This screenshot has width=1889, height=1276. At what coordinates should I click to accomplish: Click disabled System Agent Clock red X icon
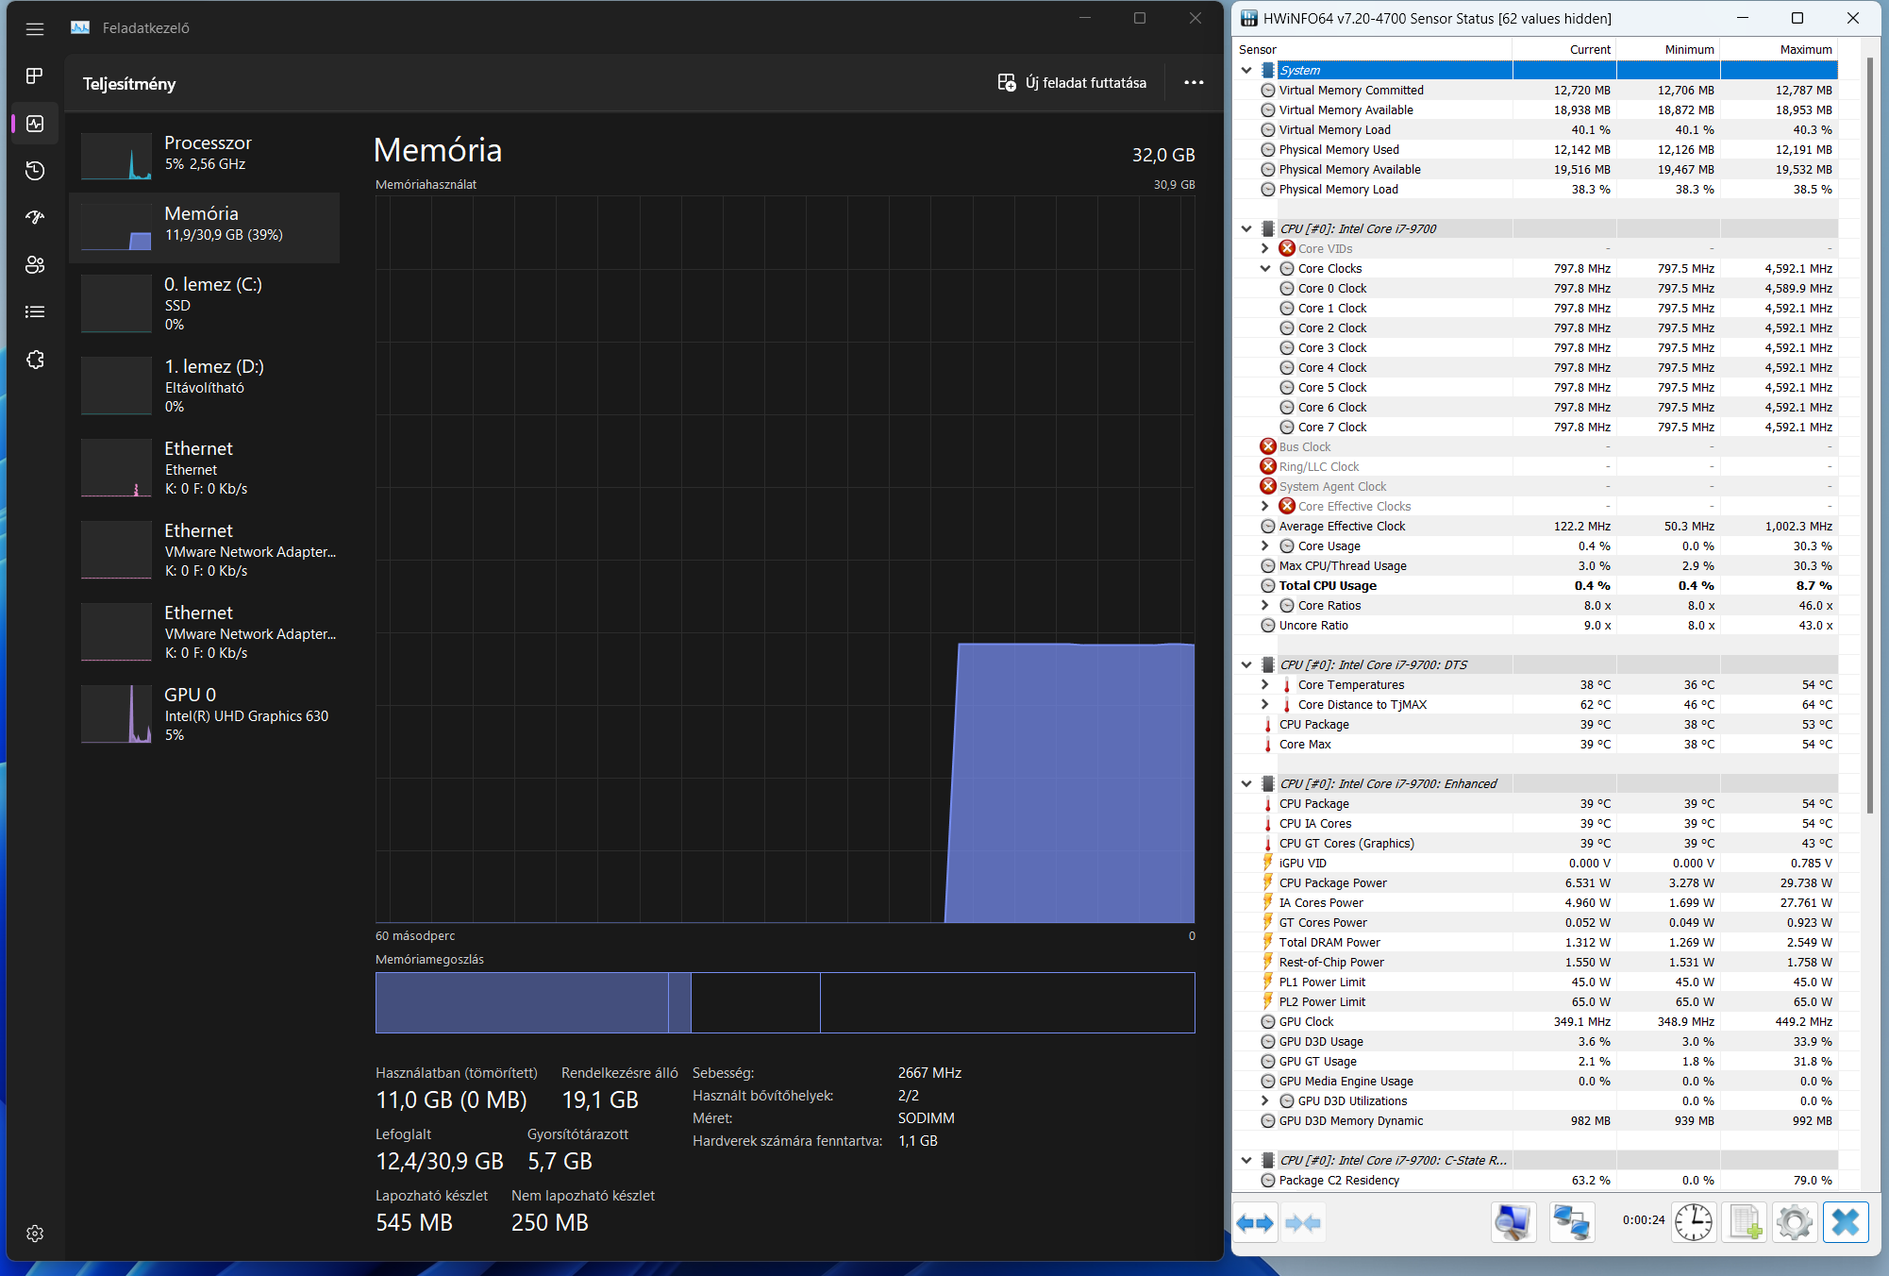(x=1268, y=487)
